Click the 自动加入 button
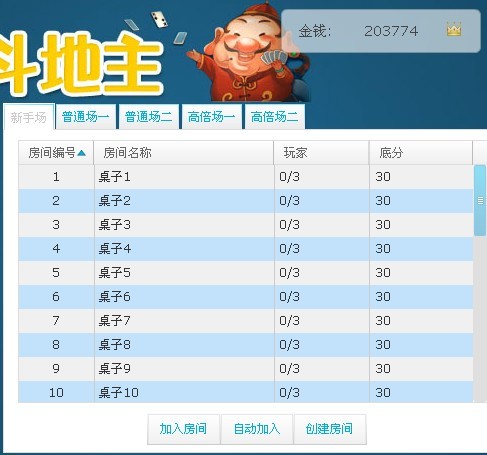The width and height of the screenshot is (487, 455). (257, 429)
